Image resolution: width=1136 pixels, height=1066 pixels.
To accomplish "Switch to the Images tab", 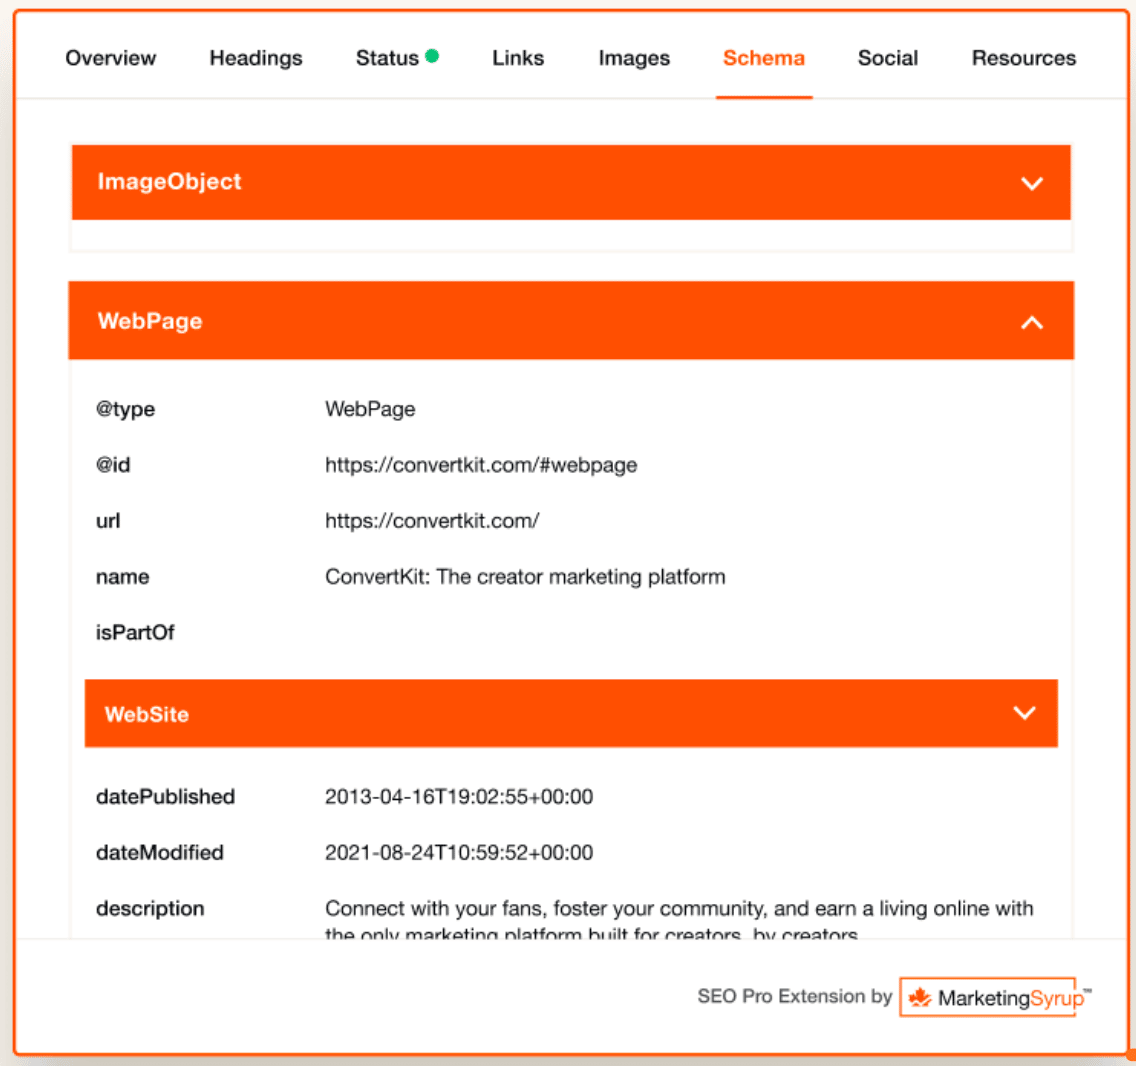I will (x=634, y=58).
